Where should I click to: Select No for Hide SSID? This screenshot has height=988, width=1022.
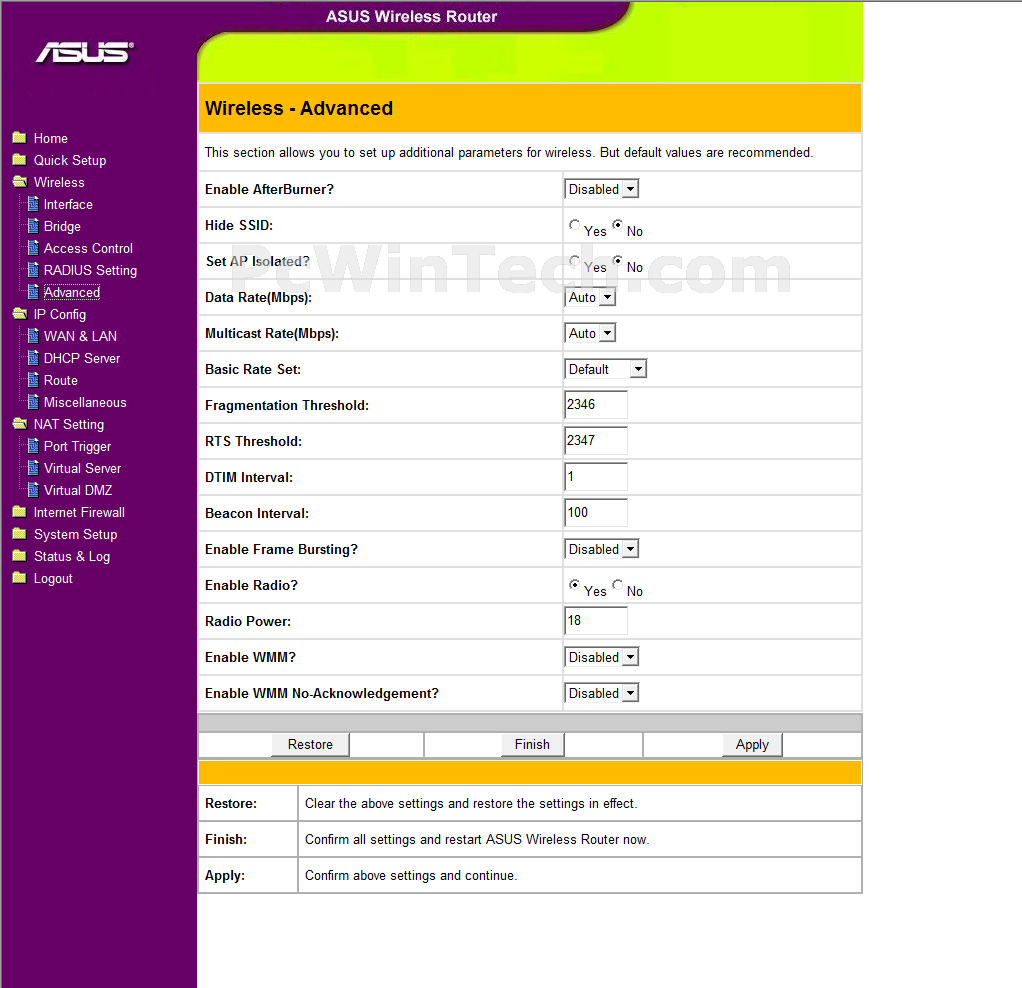pyautogui.click(x=617, y=225)
